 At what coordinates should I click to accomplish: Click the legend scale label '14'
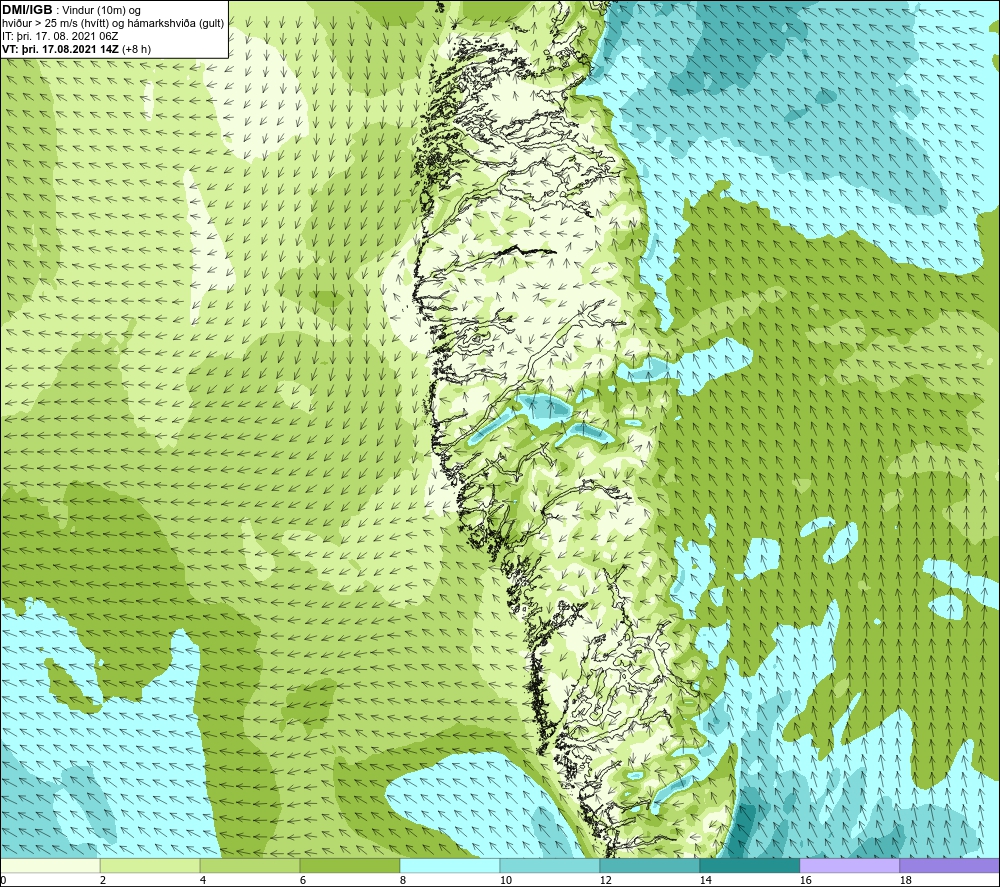[x=705, y=880]
